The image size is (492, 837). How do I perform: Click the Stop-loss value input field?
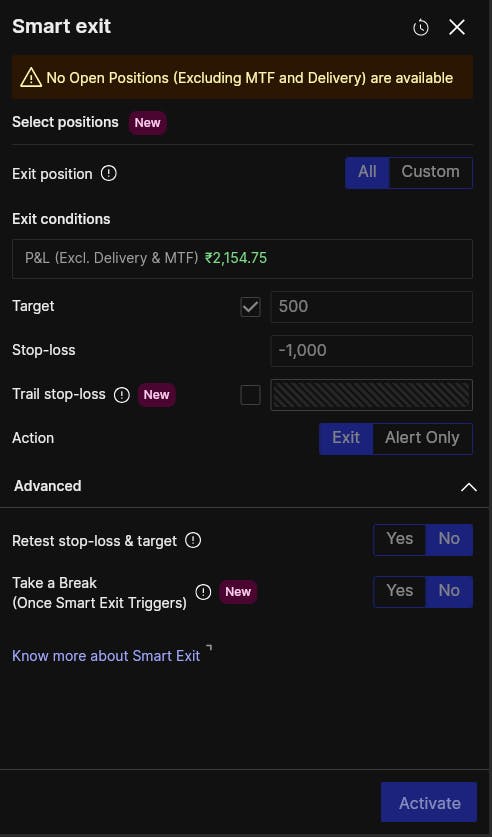coord(371,351)
